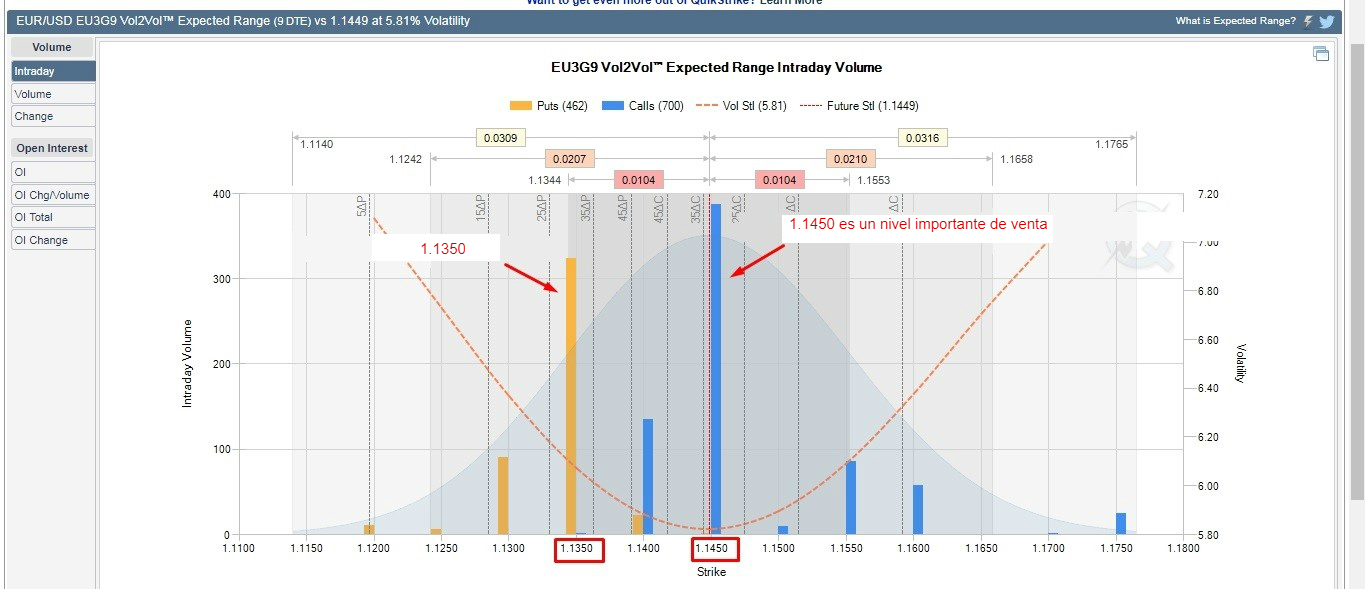1365x589 pixels.
Task: Click the 1.1242 range value
Action: click(405, 160)
